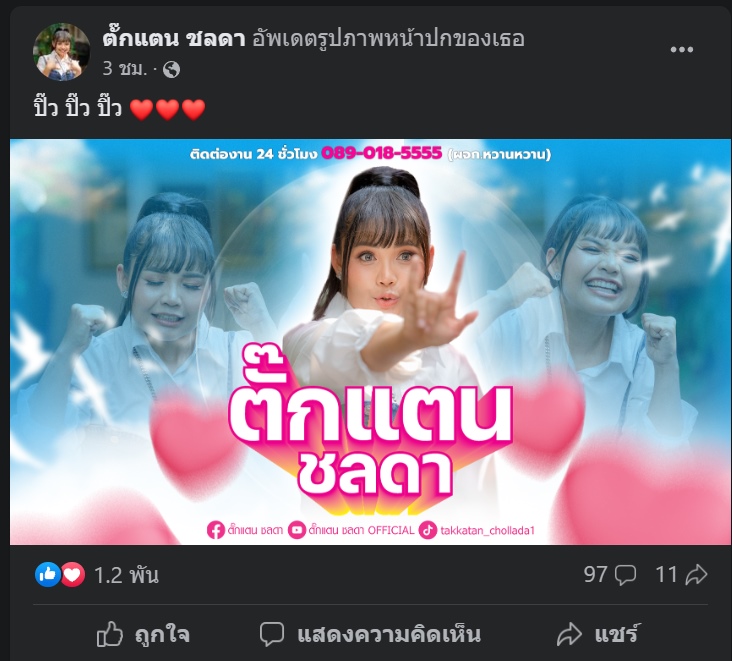Image resolution: width=732 pixels, height=661 pixels.
Task: Click the thumbs-up ถูกใจ icon
Action: pos(109,634)
